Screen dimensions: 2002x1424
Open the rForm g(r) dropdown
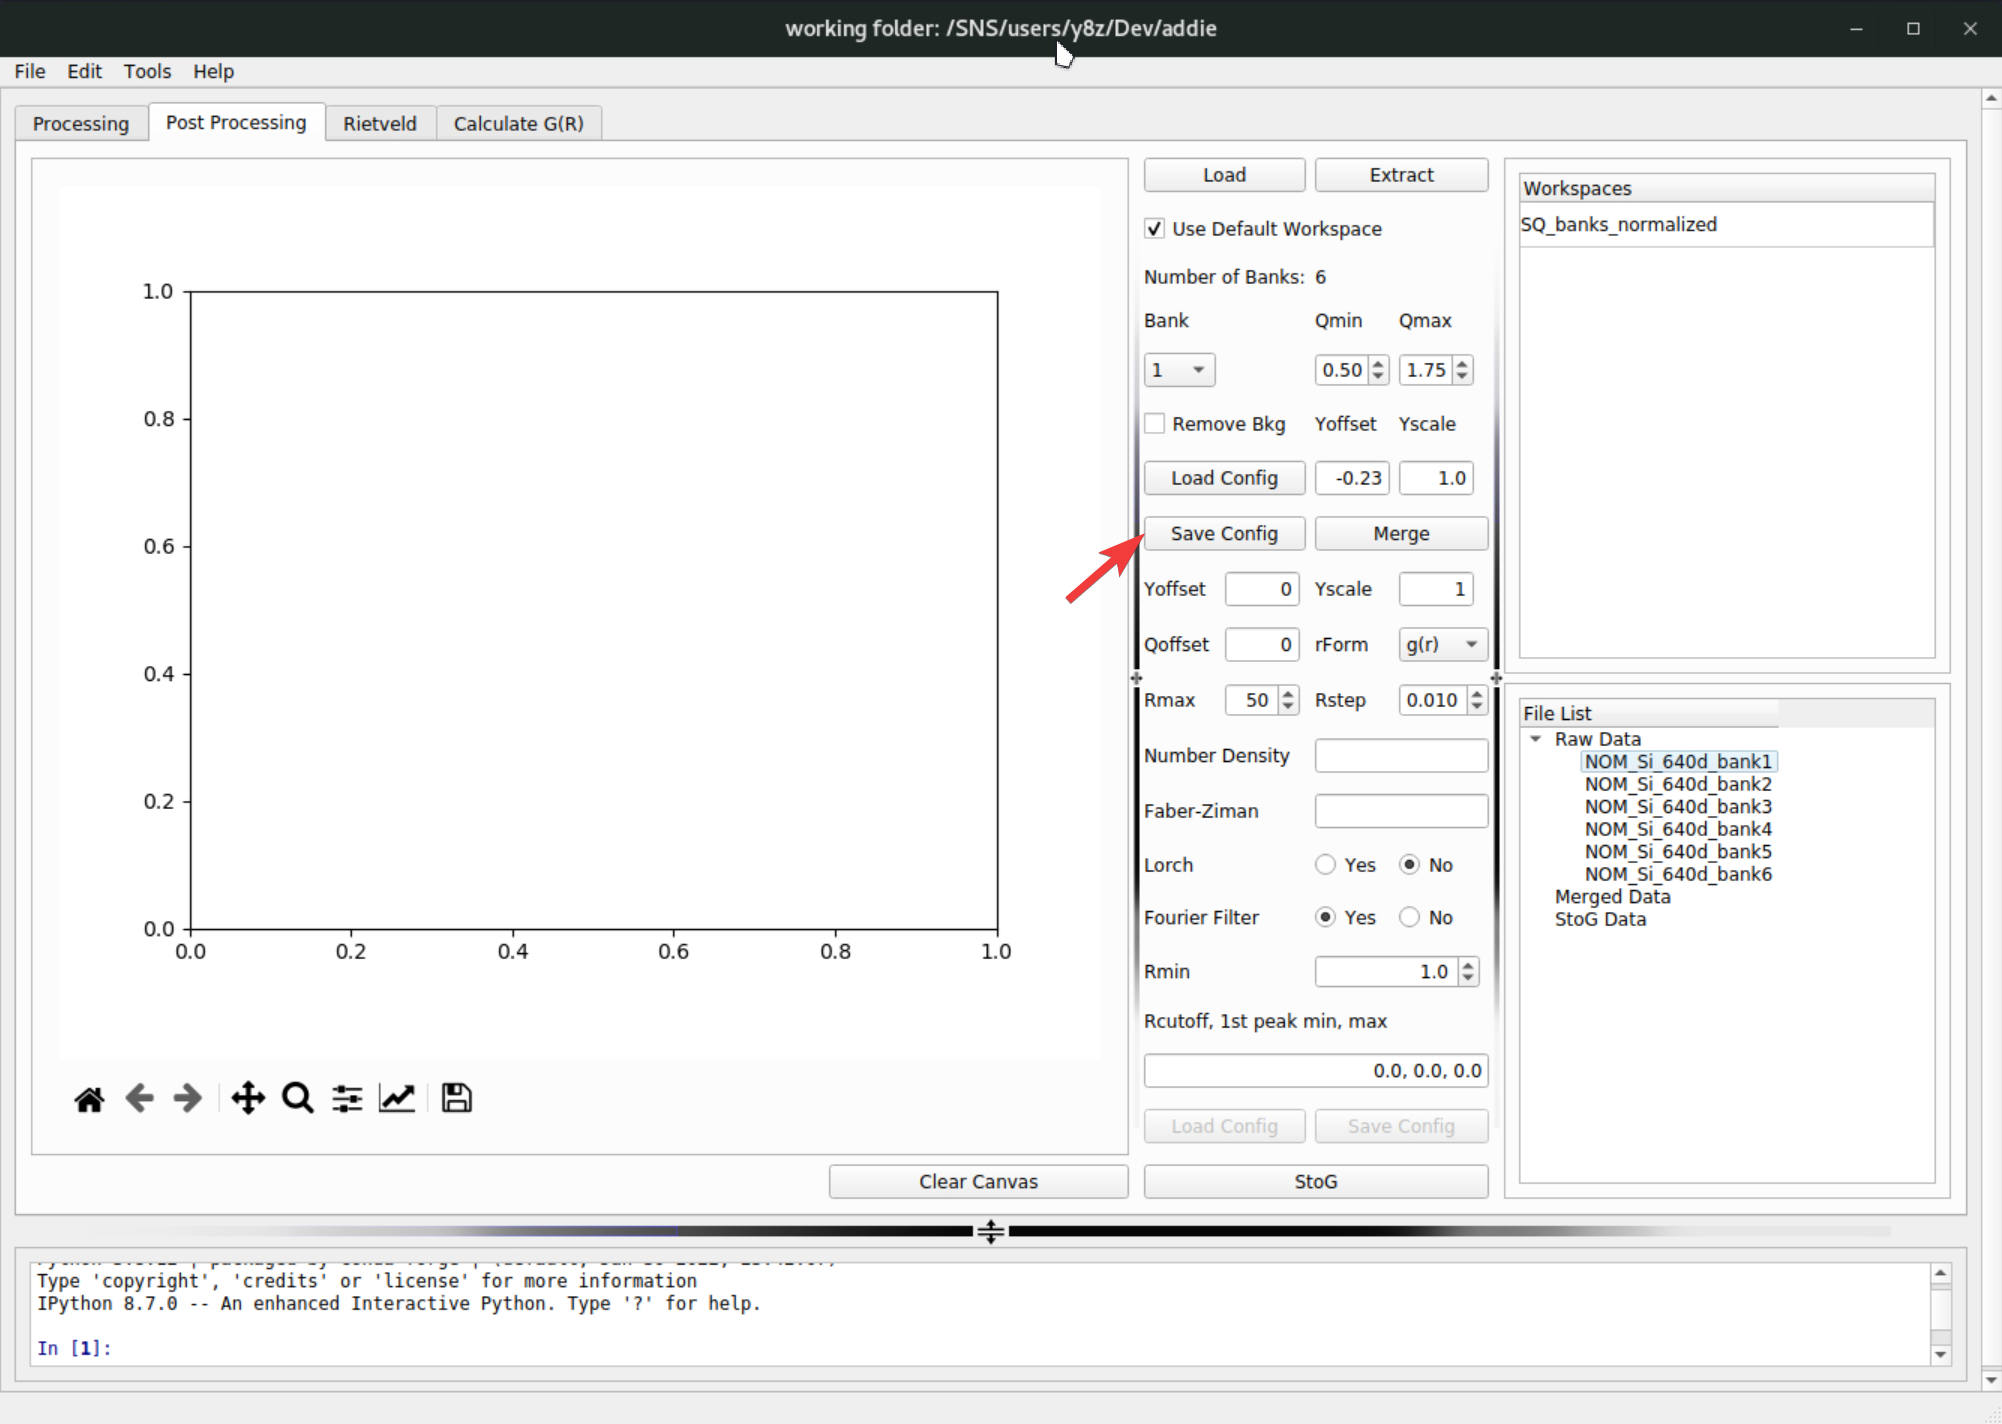[1442, 645]
